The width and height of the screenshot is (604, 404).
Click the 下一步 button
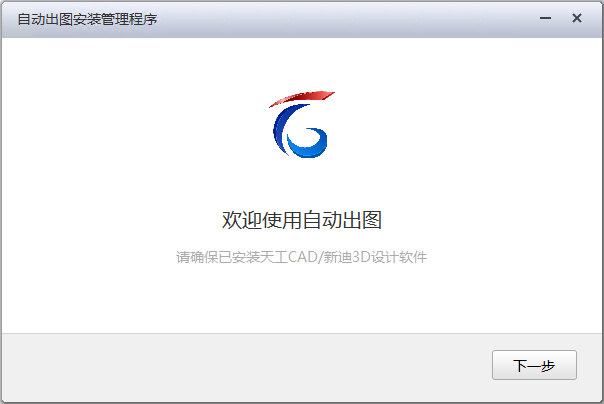pyautogui.click(x=534, y=365)
